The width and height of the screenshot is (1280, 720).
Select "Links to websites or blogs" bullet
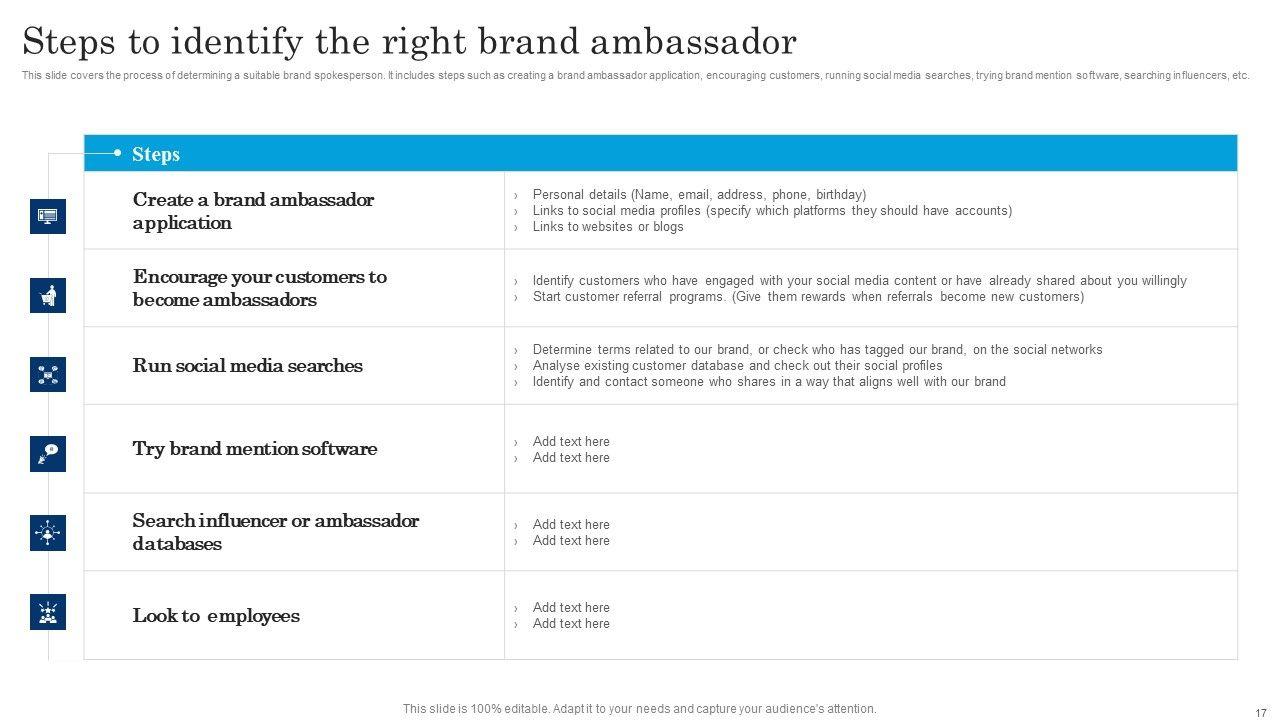tap(607, 227)
